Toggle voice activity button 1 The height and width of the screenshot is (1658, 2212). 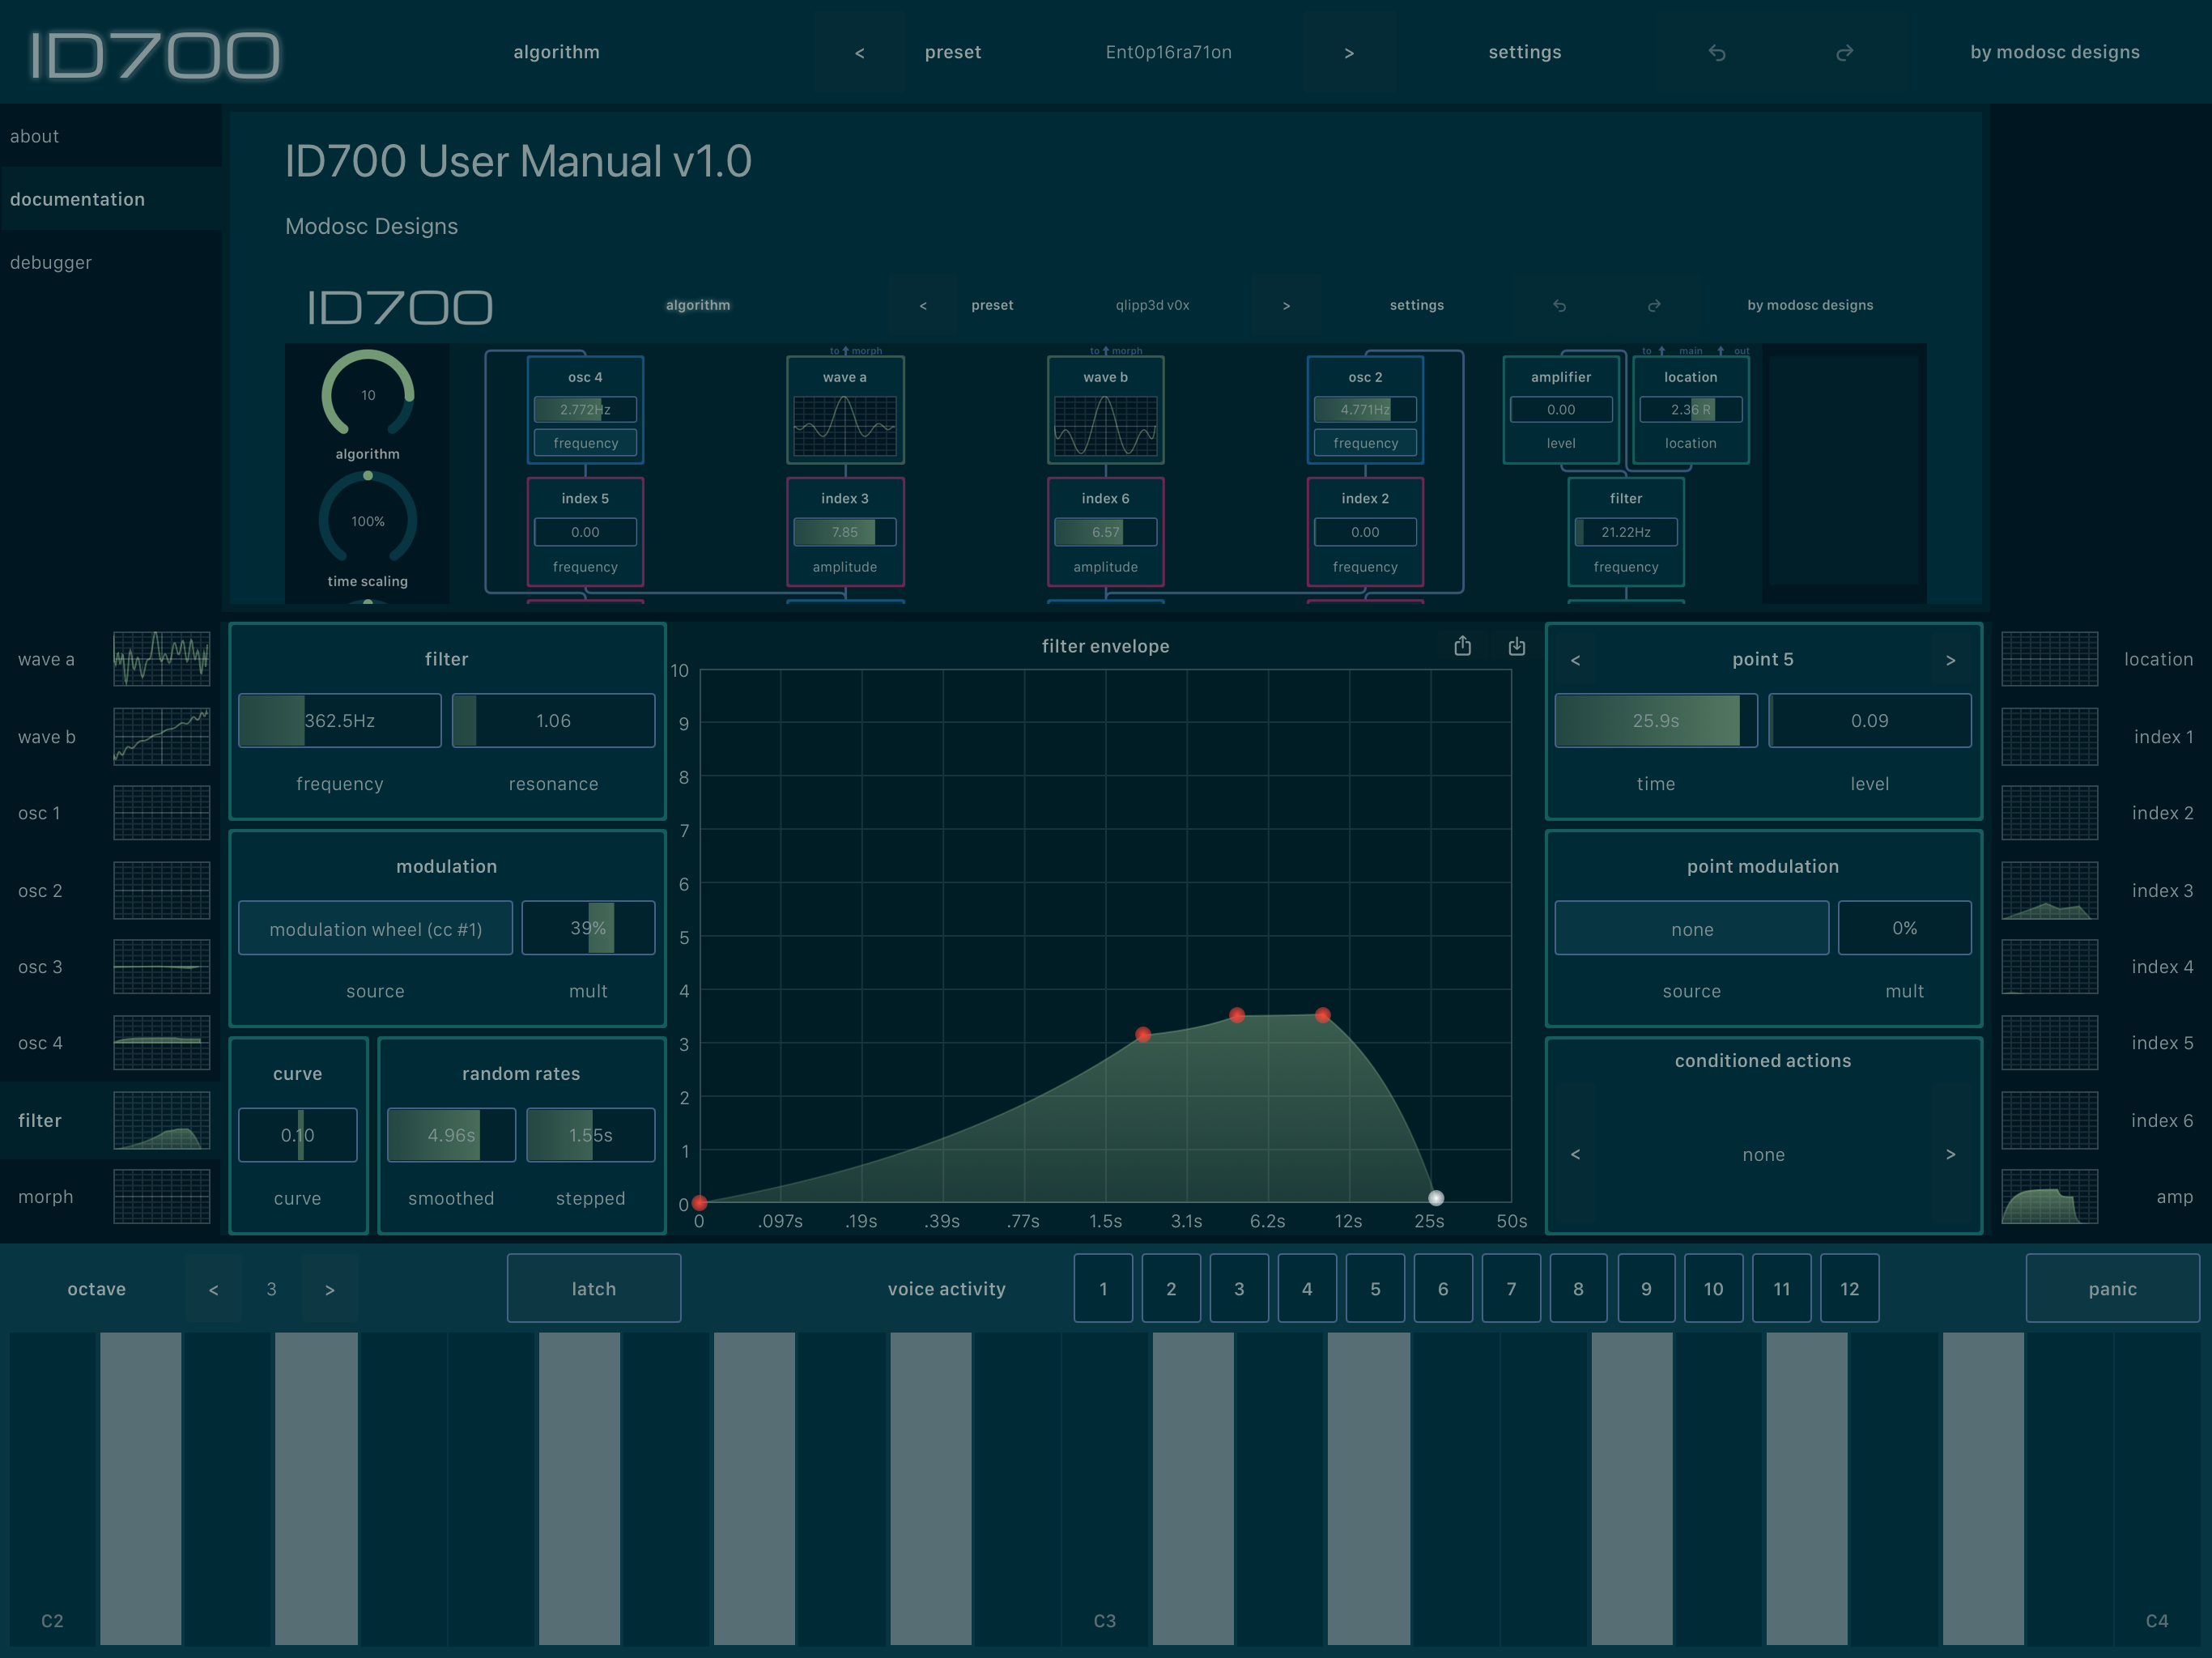[x=1103, y=1288]
